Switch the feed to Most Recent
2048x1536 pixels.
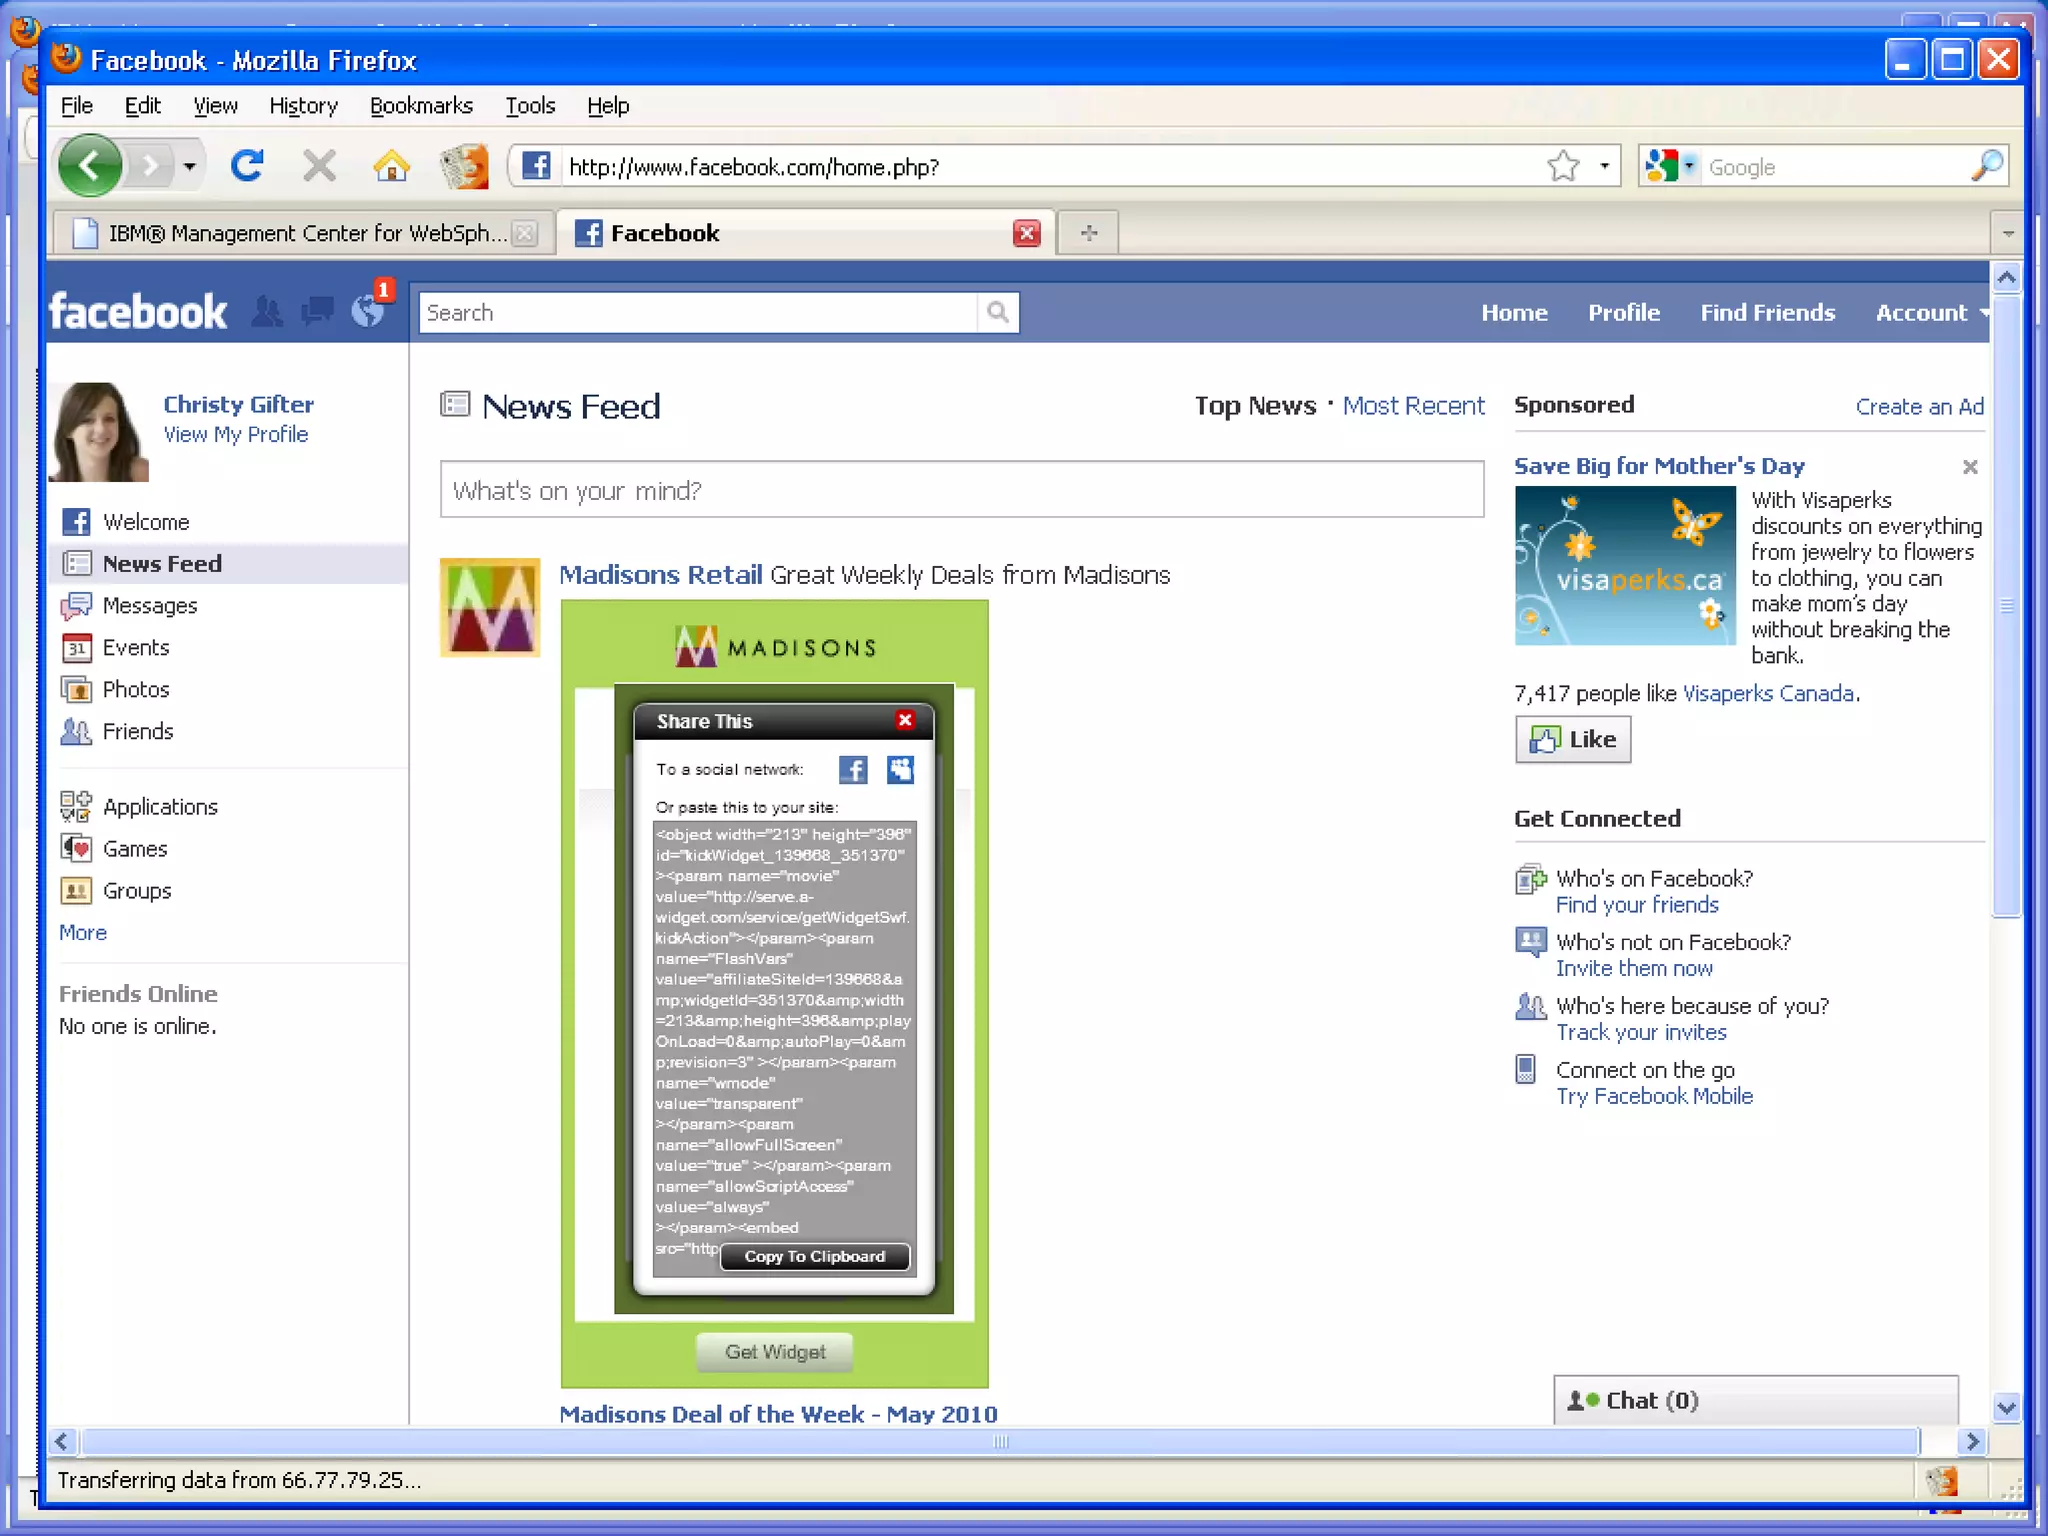[x=1412, y=406]
